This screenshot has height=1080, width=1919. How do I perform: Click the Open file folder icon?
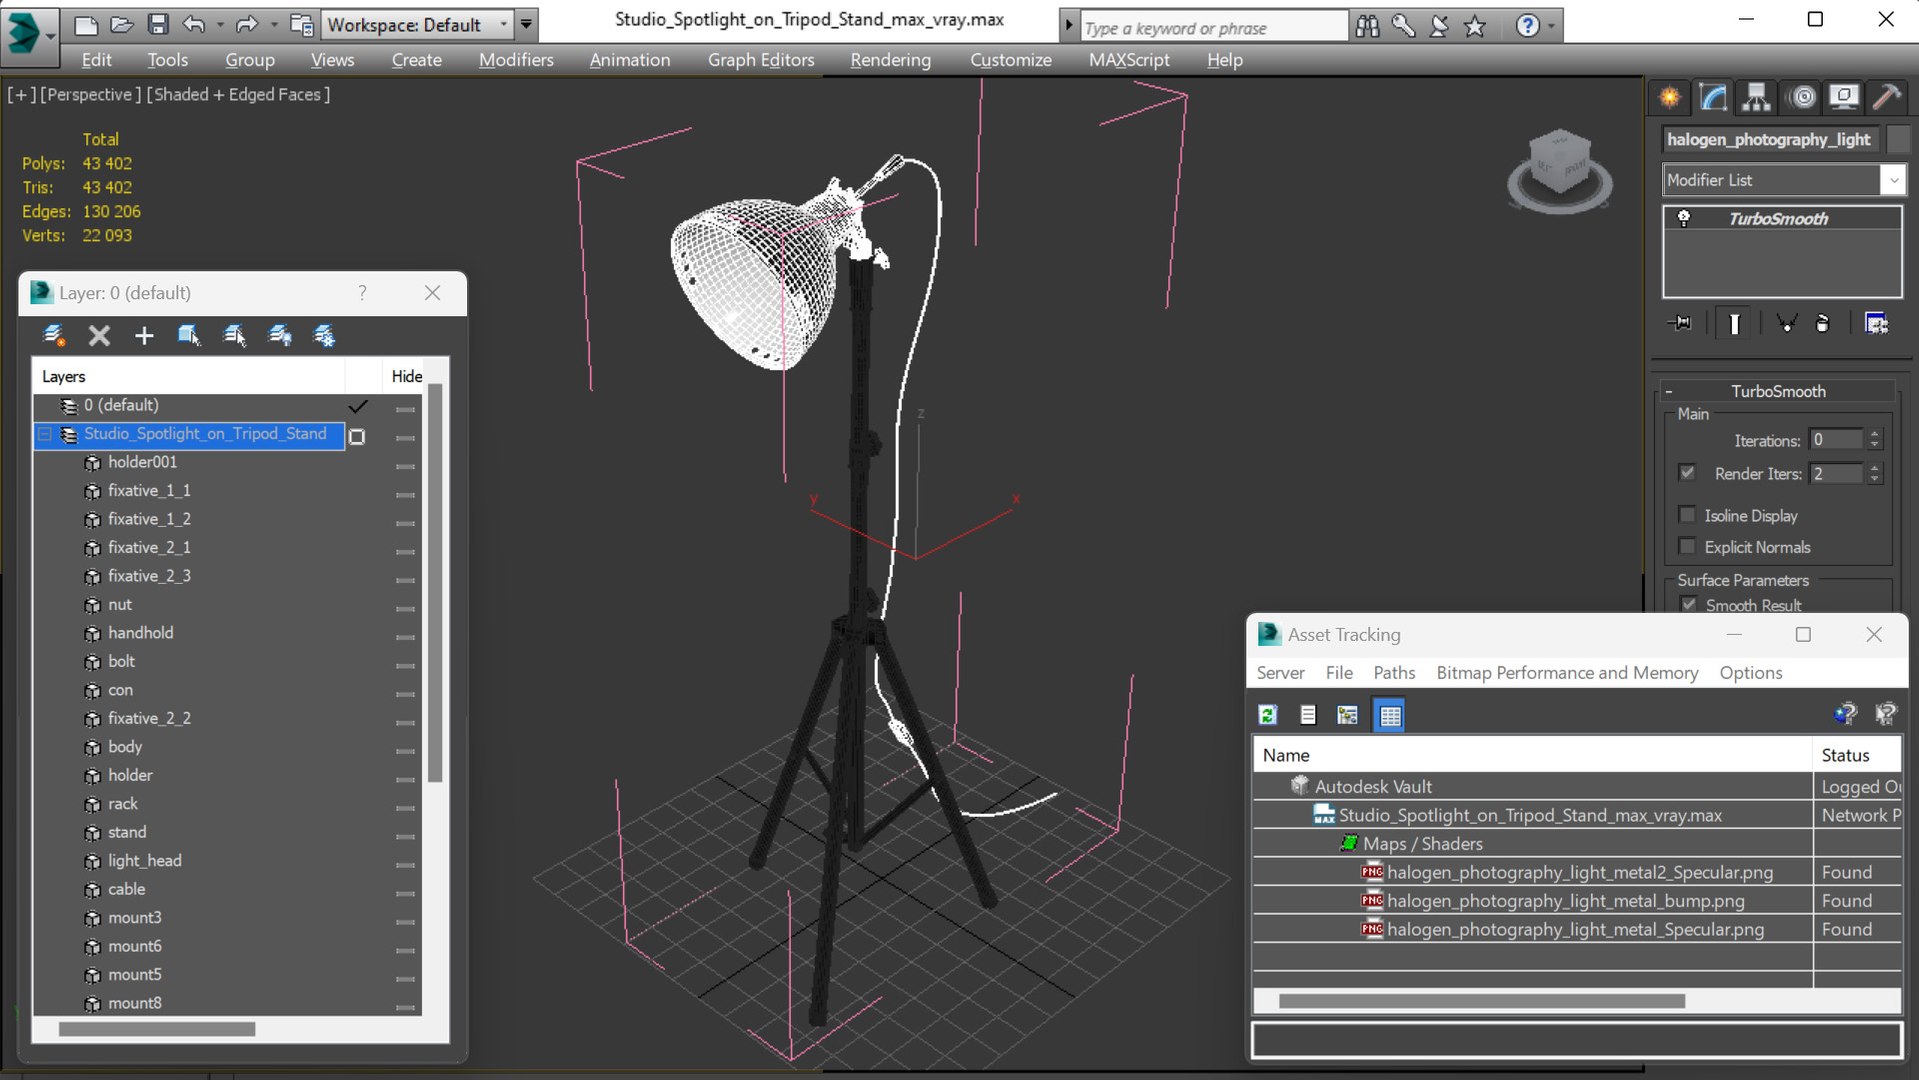click(x=122, y=24)
